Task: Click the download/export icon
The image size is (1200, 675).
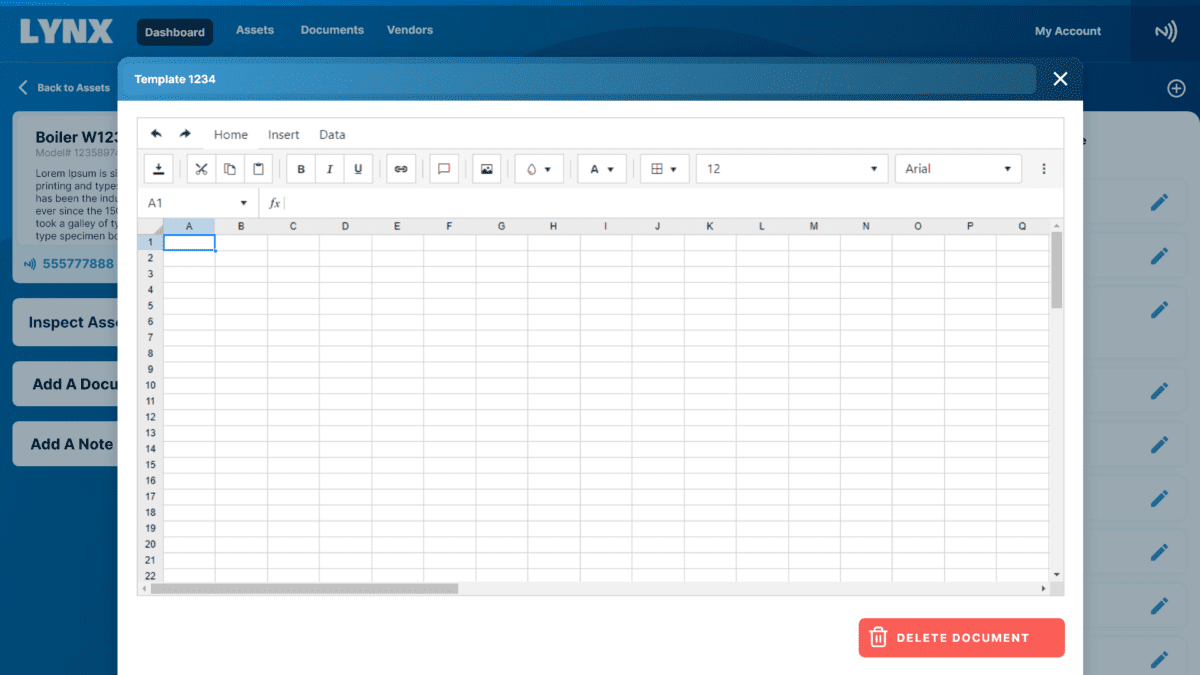Action: coord(159,169)
